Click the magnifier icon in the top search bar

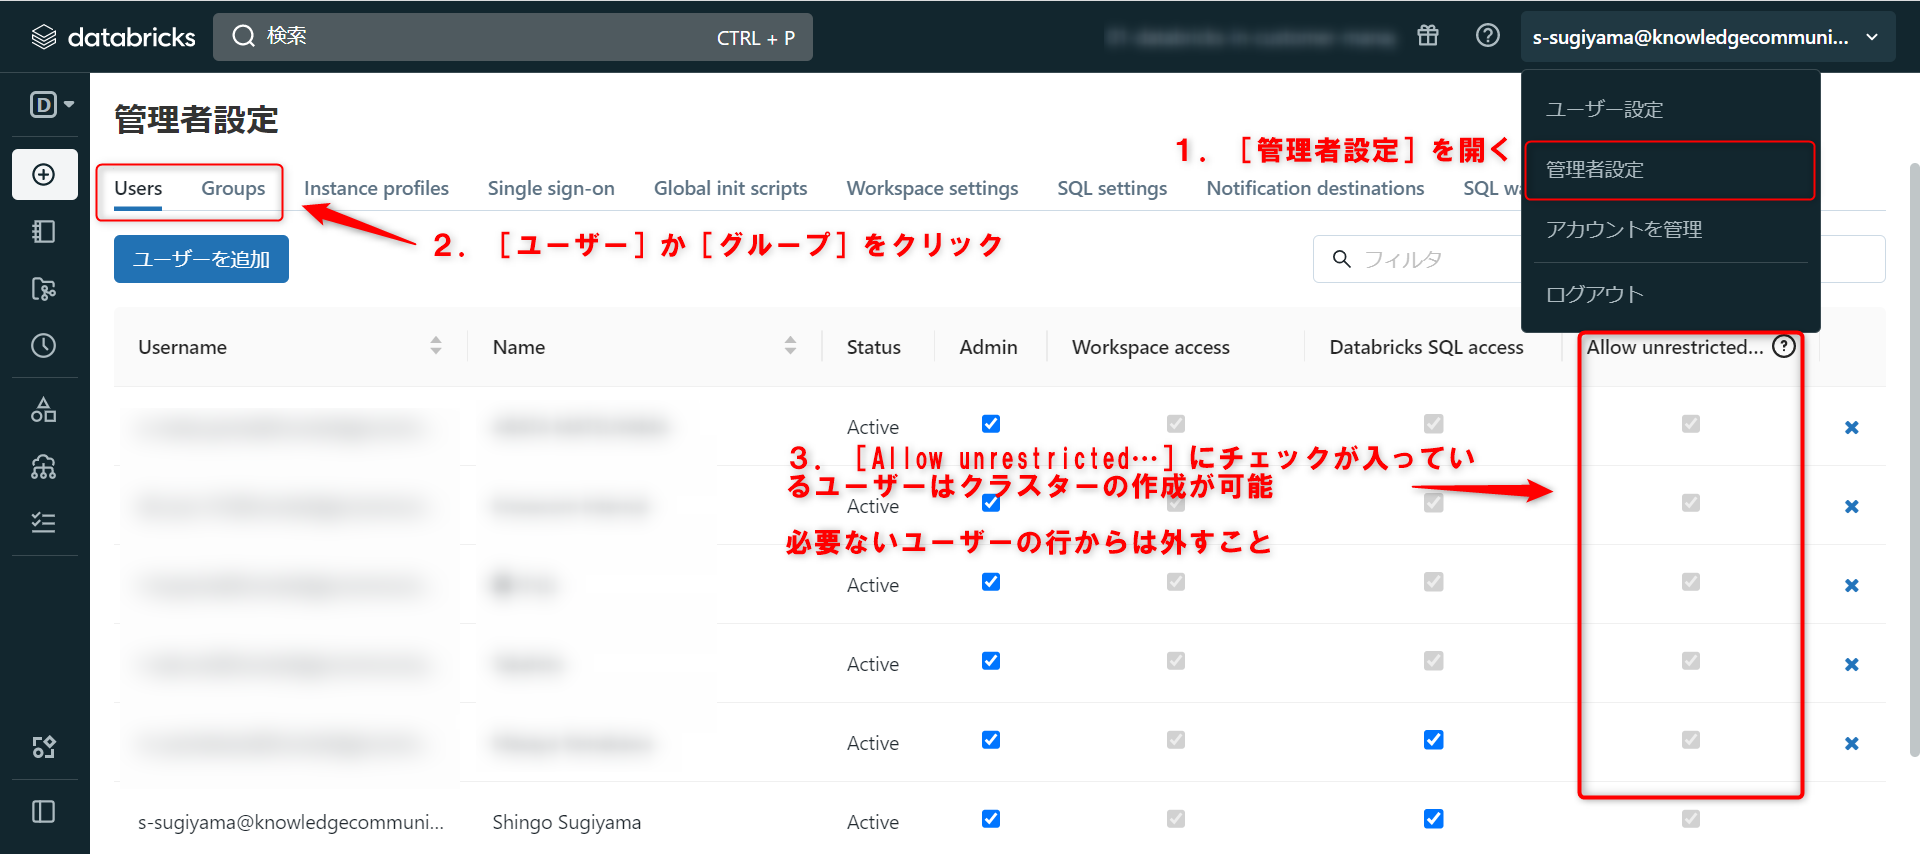pos(243,37)
